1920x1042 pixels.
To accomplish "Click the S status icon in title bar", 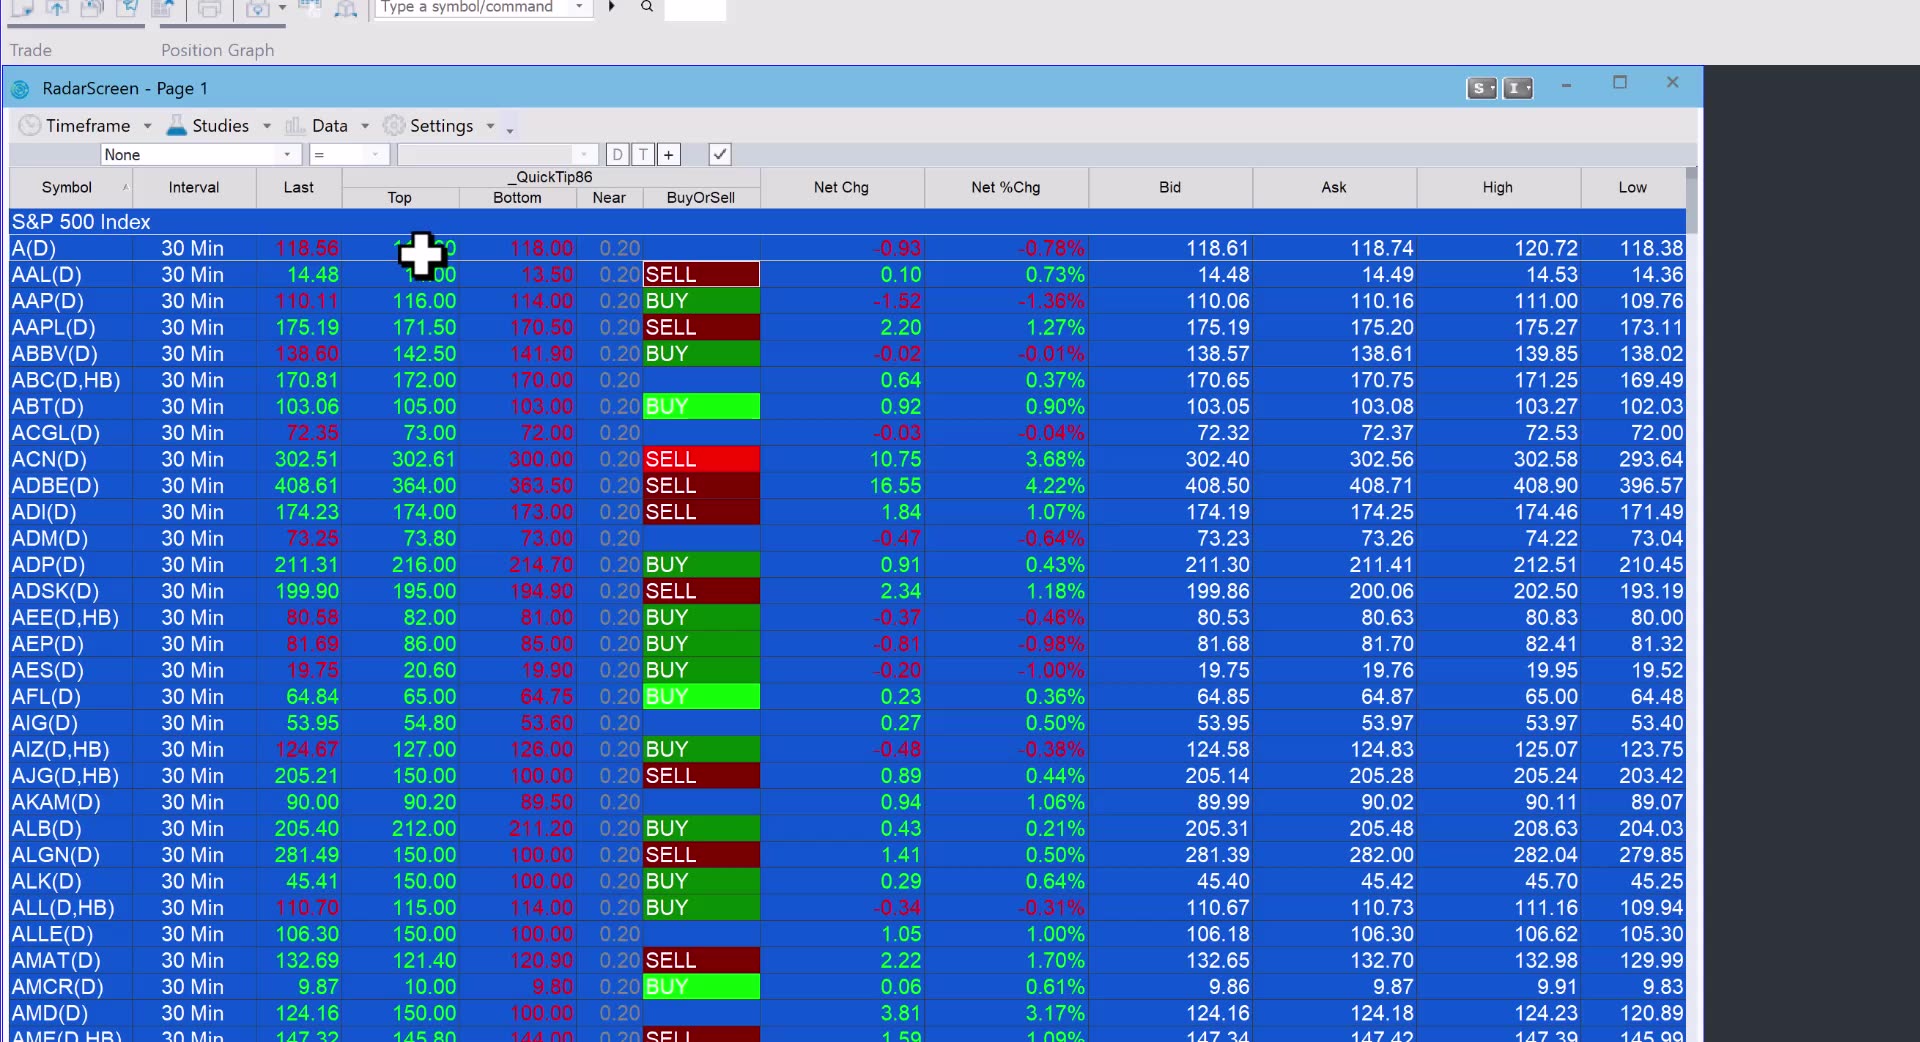I will 1481,88.
